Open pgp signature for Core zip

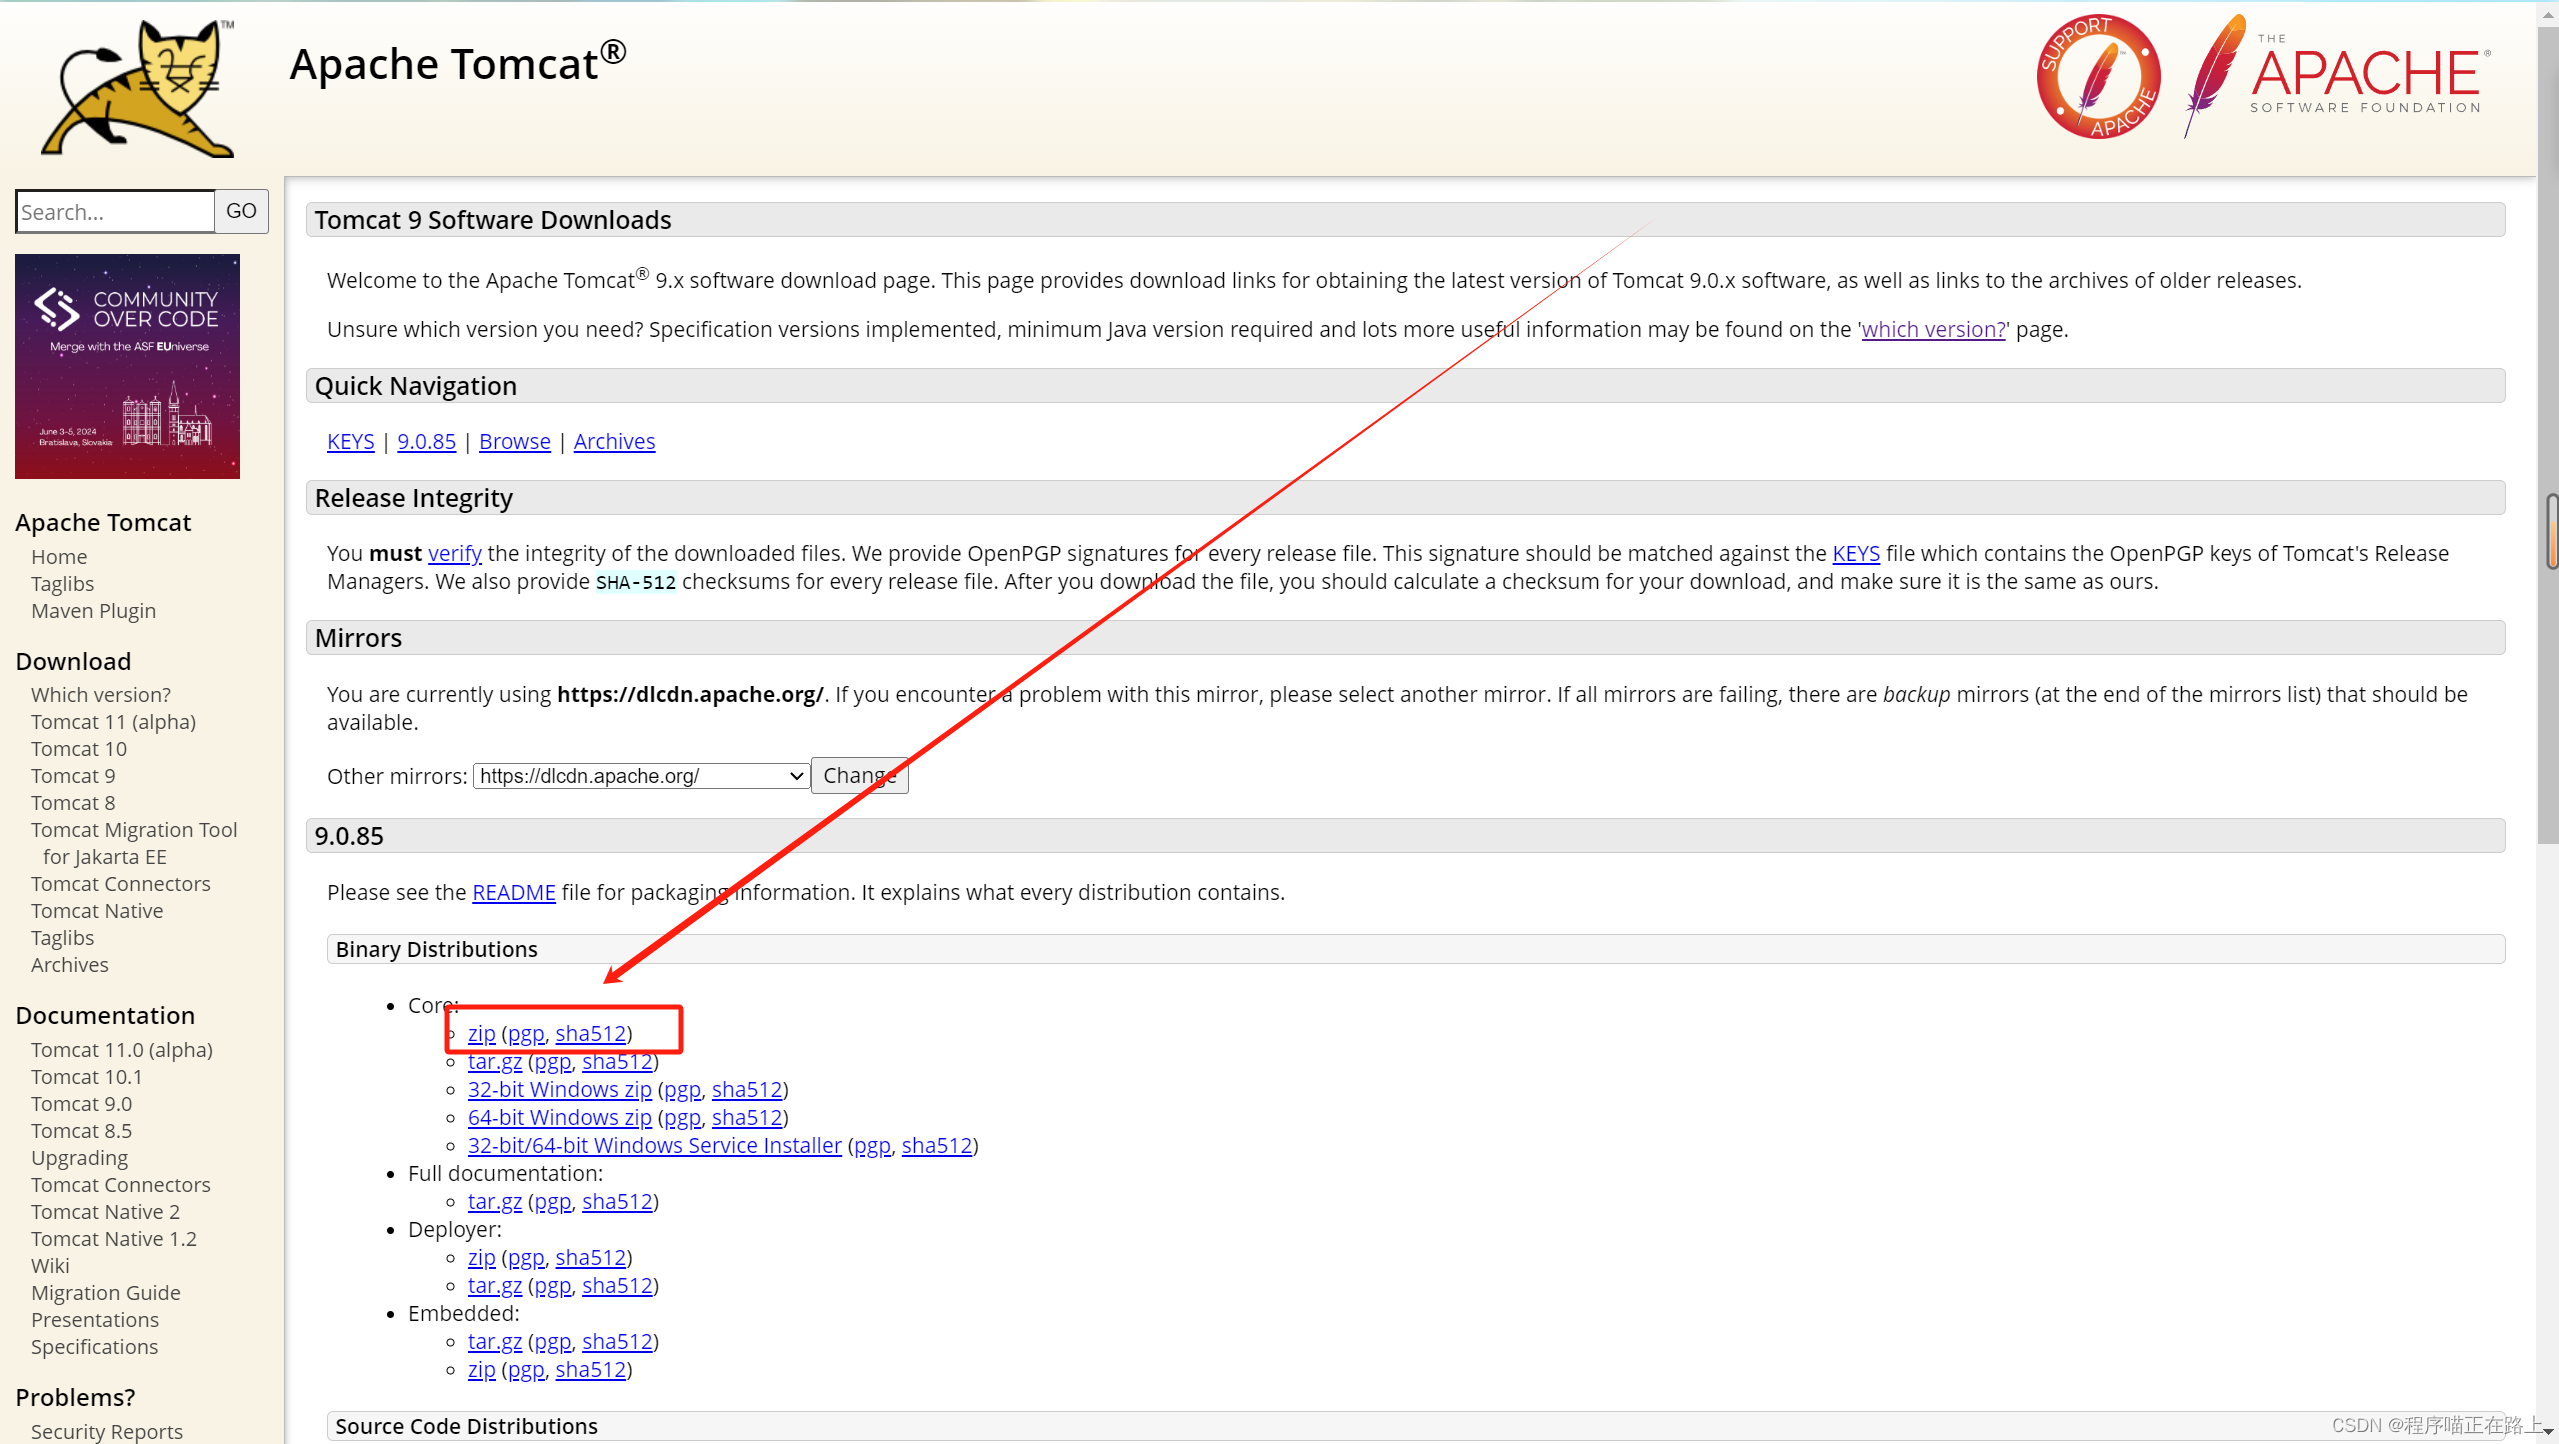pos(526,1034)
